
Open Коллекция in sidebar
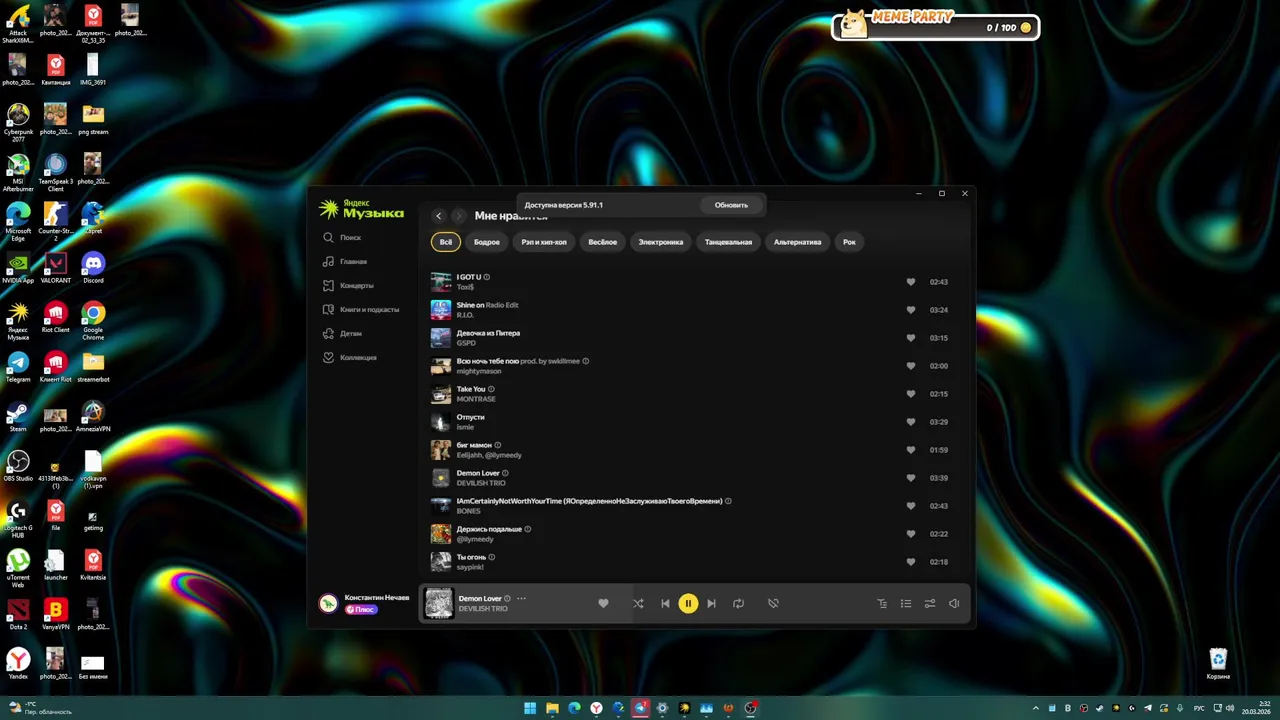click(x=350, y=358)
